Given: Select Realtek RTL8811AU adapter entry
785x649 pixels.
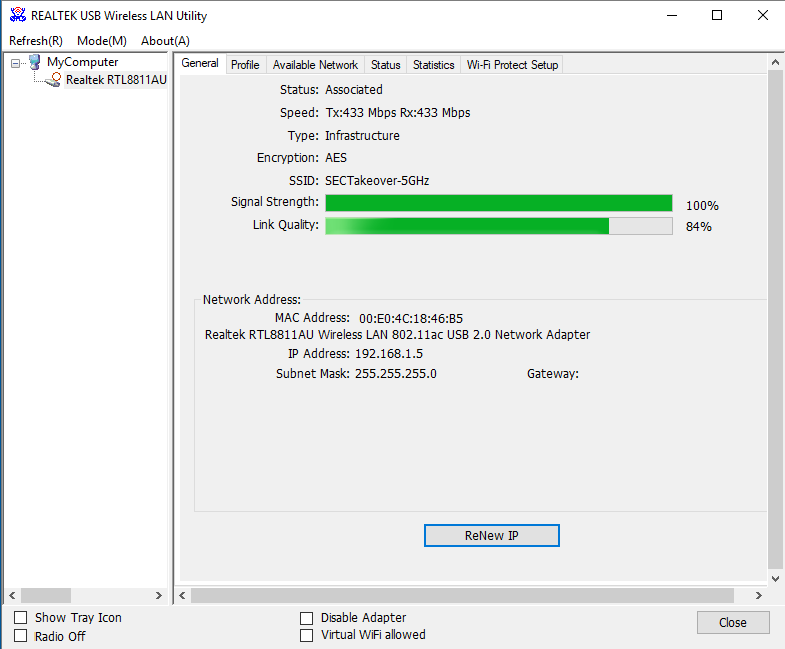Looking at the screenshot, I should click(x=116, y=80).
